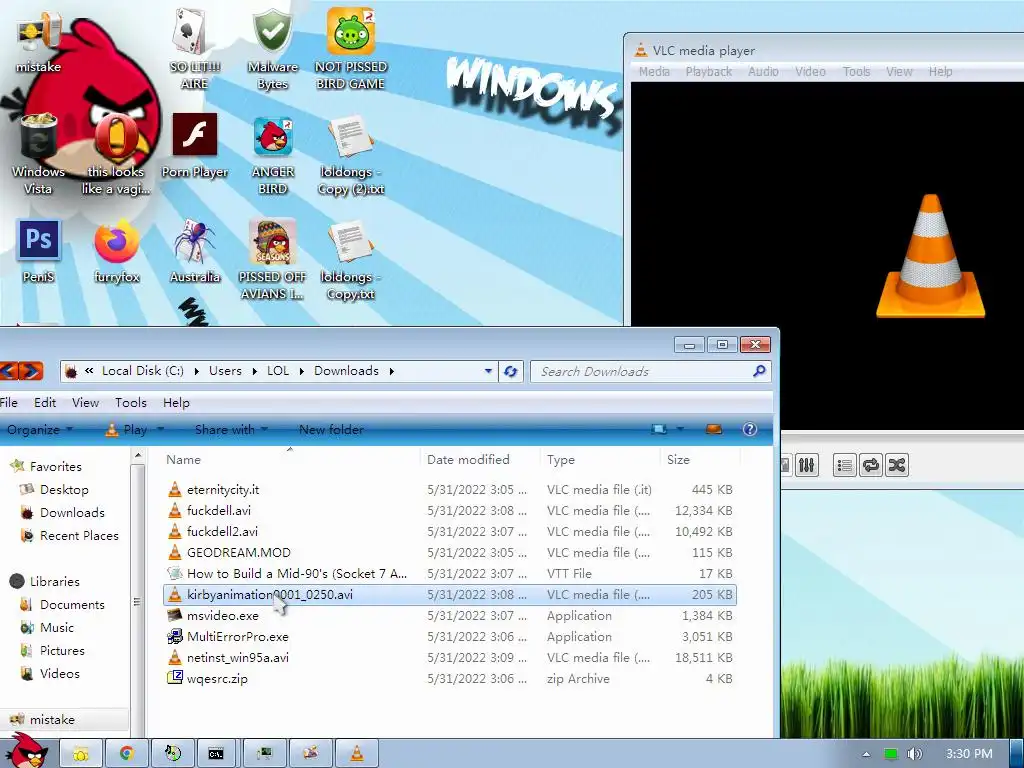Expand the view options dropdown arrow
The width and height of the screenshot is (1024, 768).
(680, 429)
